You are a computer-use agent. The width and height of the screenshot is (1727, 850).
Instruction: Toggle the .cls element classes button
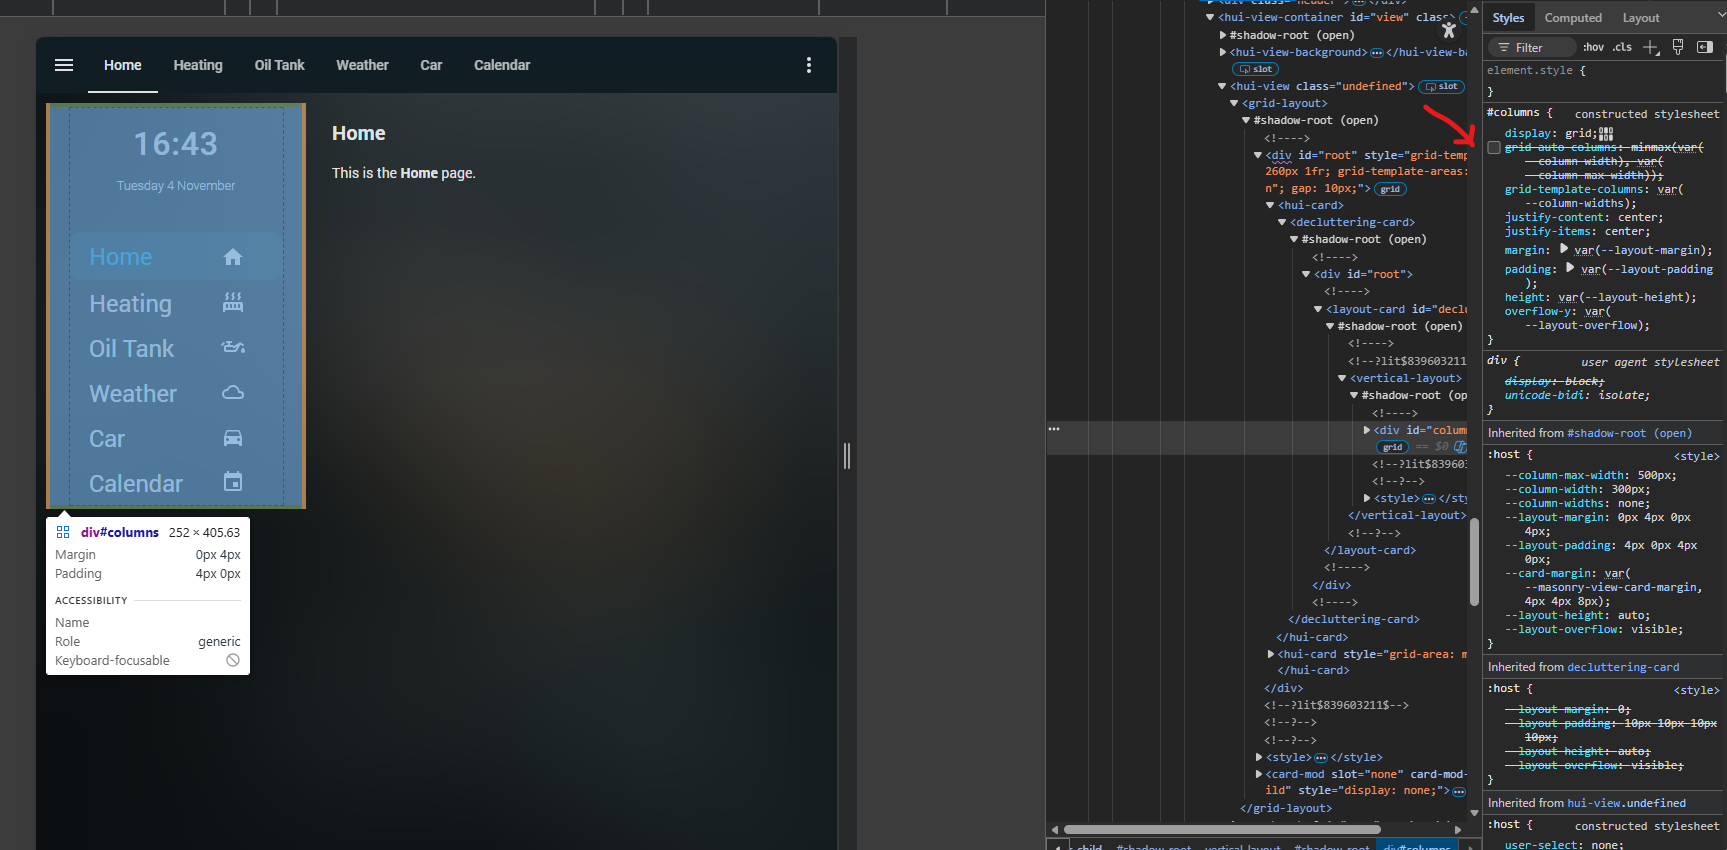1622,47
